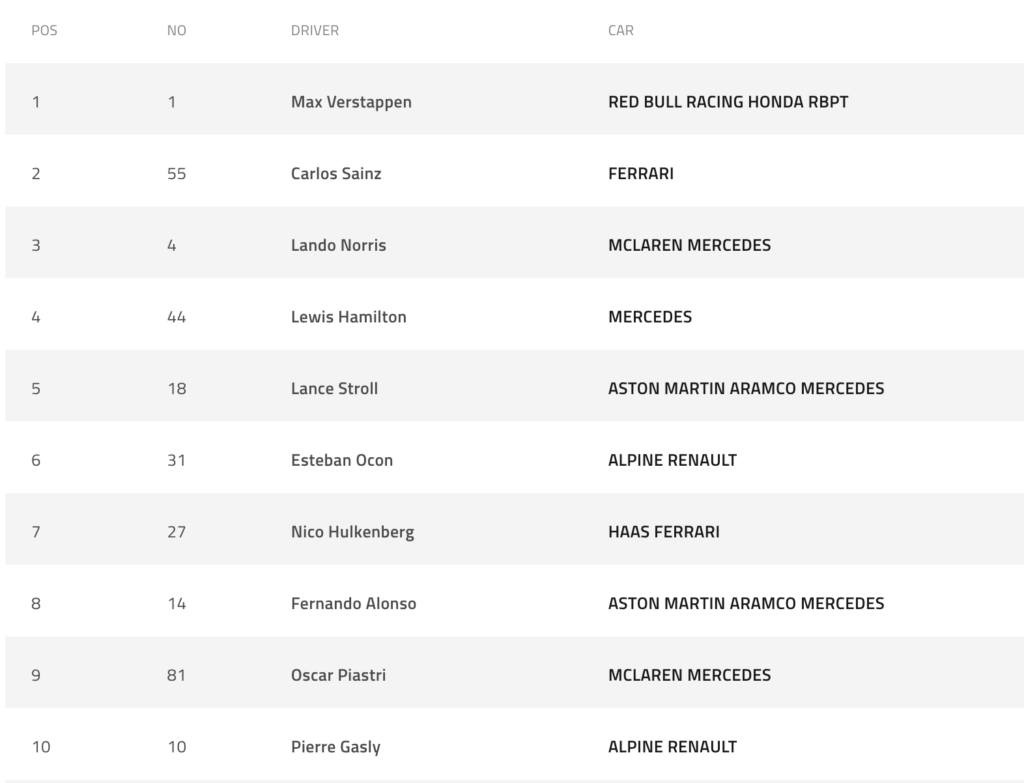Viewport: 1024px width, 783px height.
Task: Select Esteban Ocon from the results
Action: tap(342, 461)
